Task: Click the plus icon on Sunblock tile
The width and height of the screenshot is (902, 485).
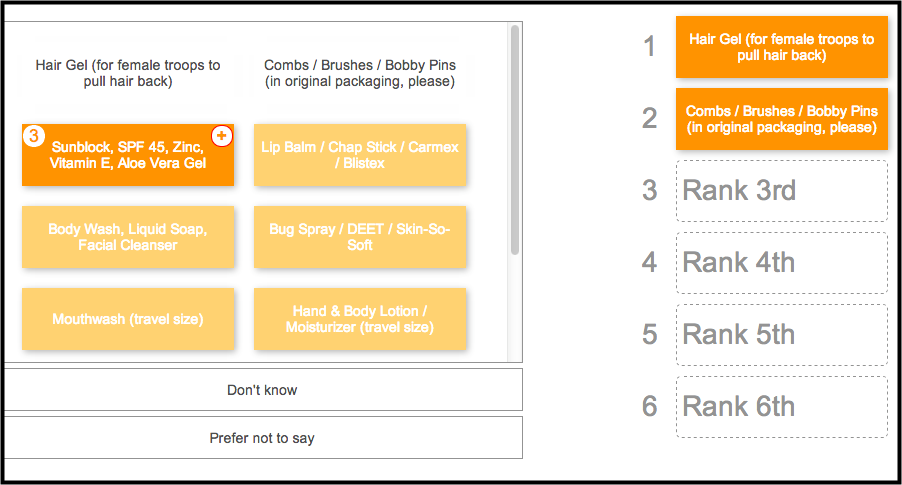Action: [222, 136]
